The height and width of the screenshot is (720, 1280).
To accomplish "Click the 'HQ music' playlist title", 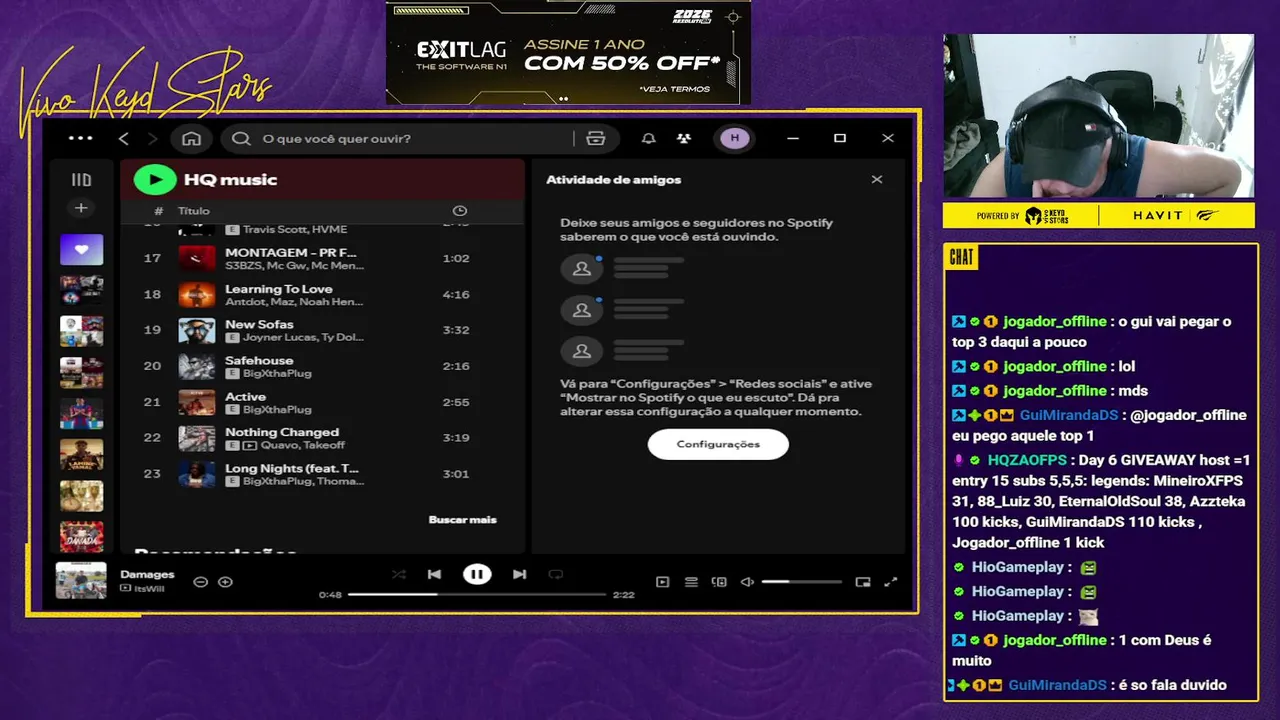I will pyautogui.click(x=231, y=180).
